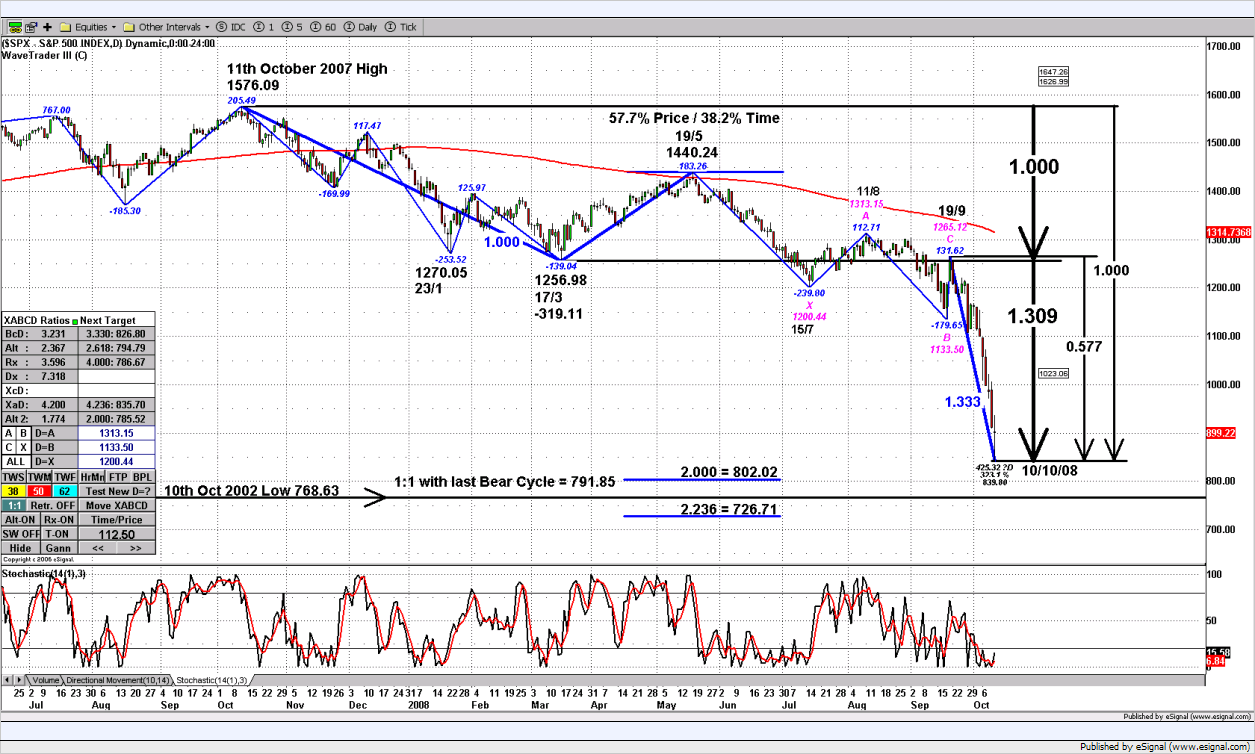Click the HrMn button
Screen dimensions: 1255x754
click(92, 477)
